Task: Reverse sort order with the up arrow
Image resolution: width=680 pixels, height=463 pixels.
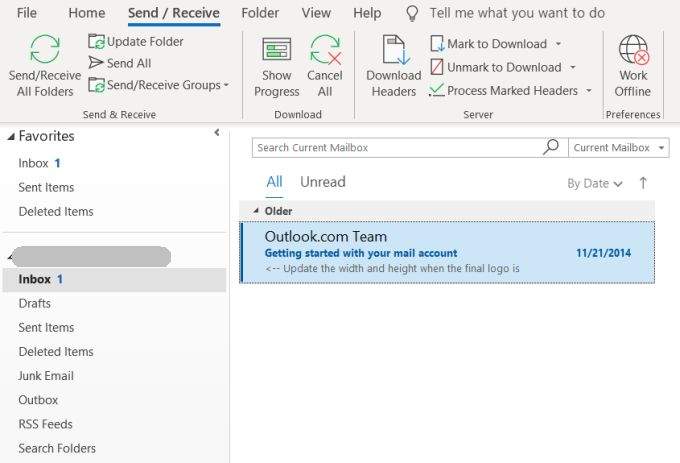Action: click(x=643, y=183)
